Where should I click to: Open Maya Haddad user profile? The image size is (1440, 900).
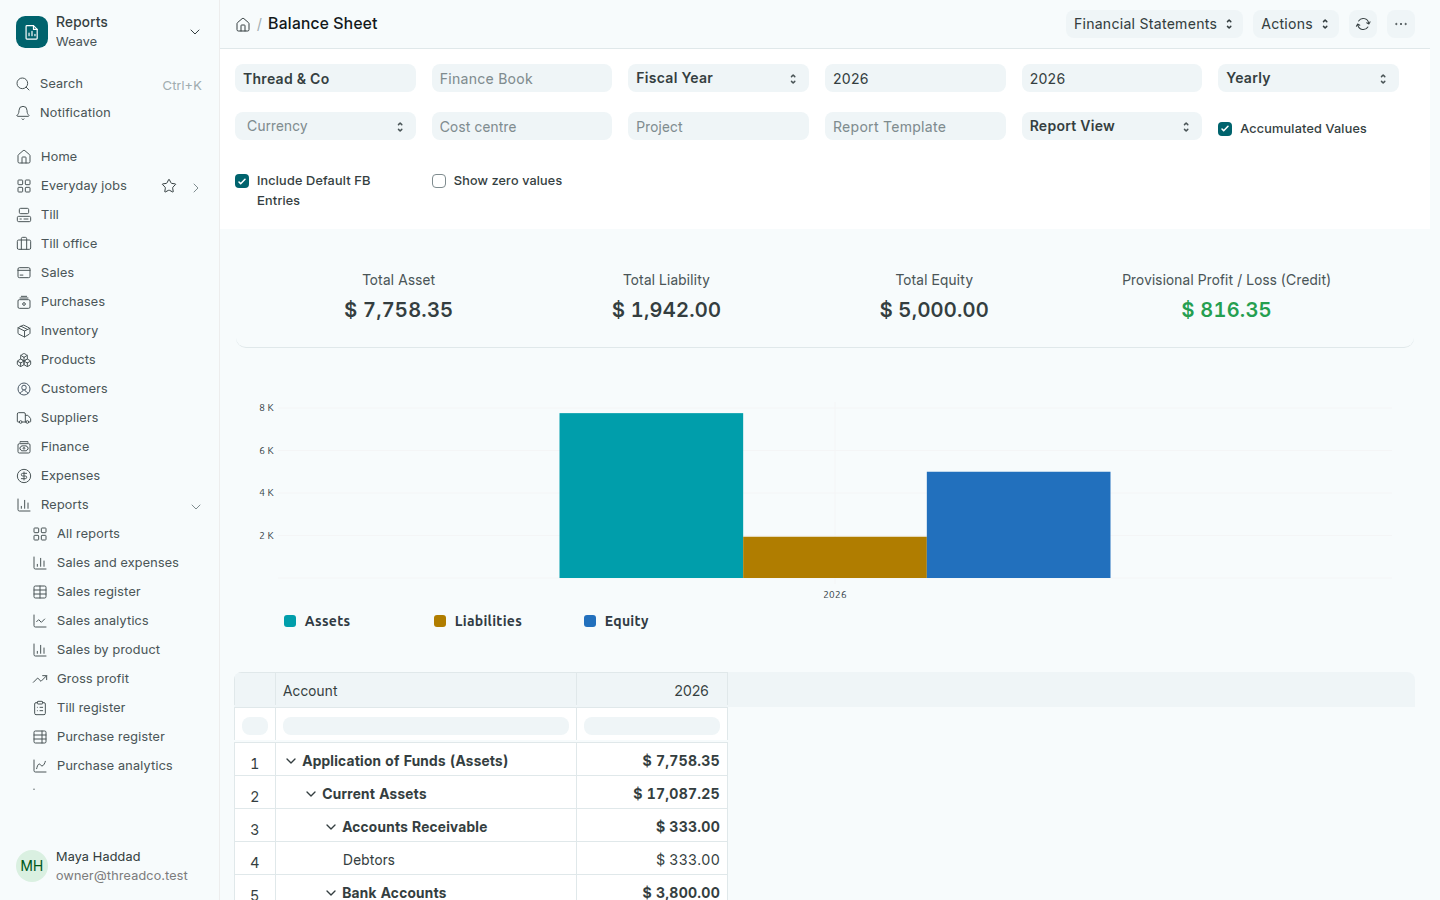pyautogui.click(x=110, y=866)
